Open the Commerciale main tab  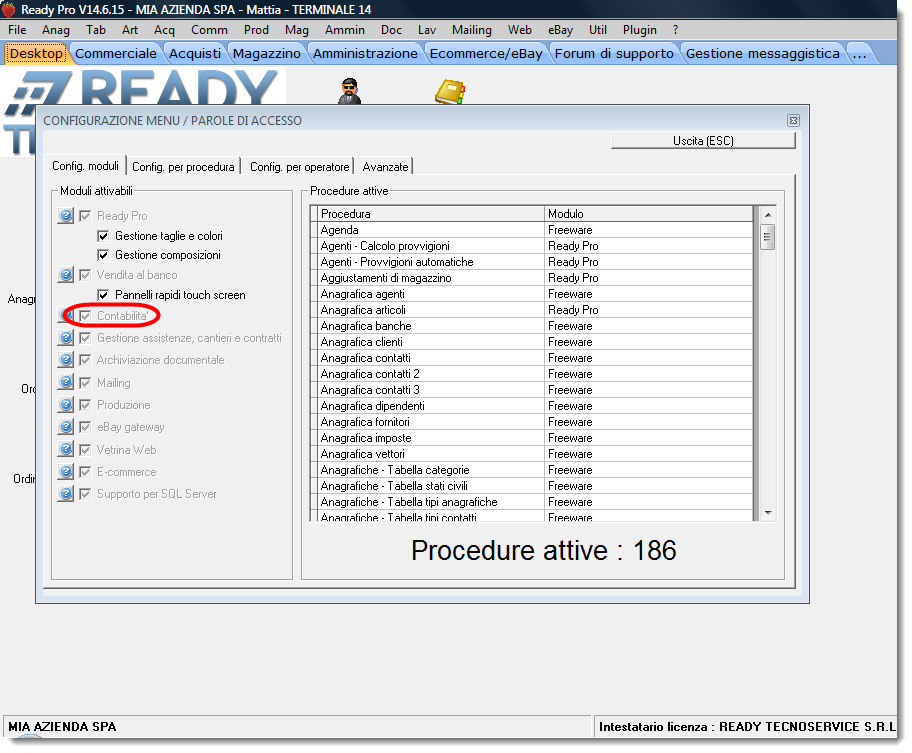click(x=116, y=53)
